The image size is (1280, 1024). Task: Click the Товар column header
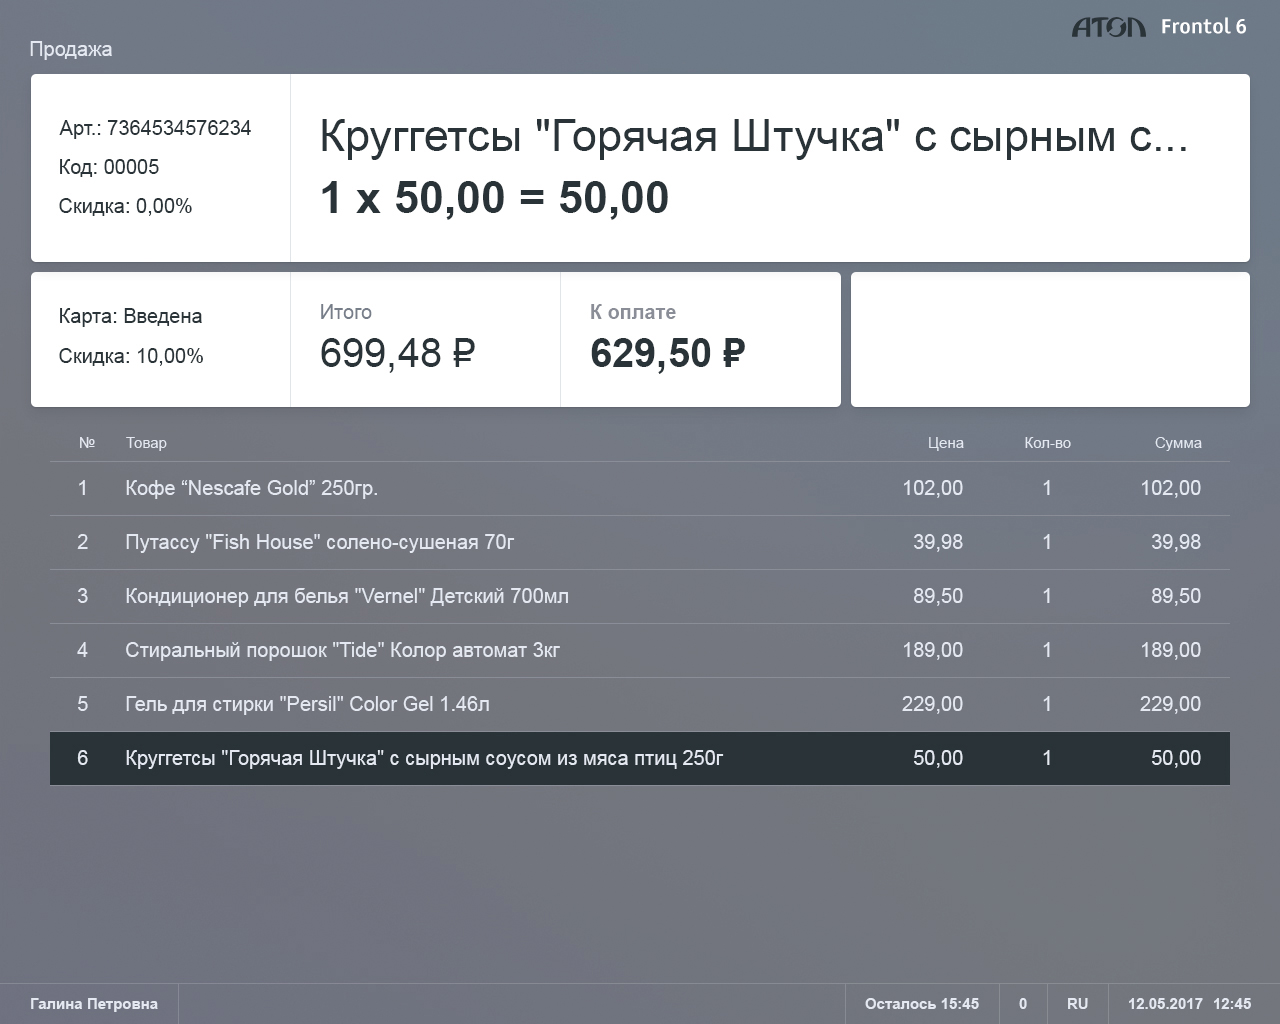(x=146, y=442)
